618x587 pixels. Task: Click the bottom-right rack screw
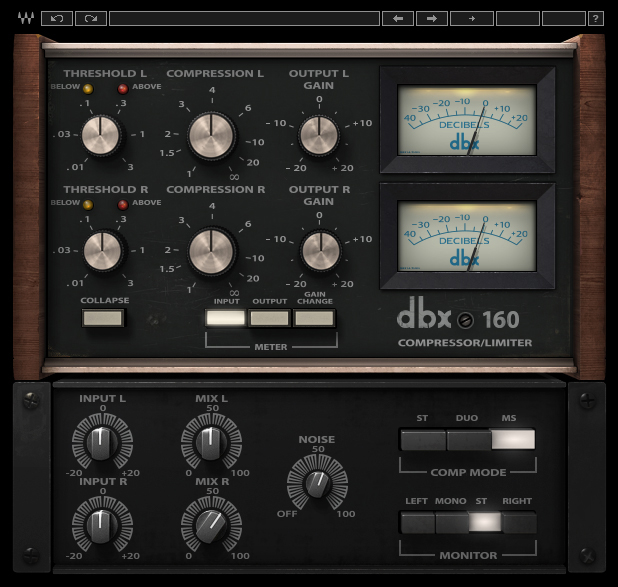point(587,555)
